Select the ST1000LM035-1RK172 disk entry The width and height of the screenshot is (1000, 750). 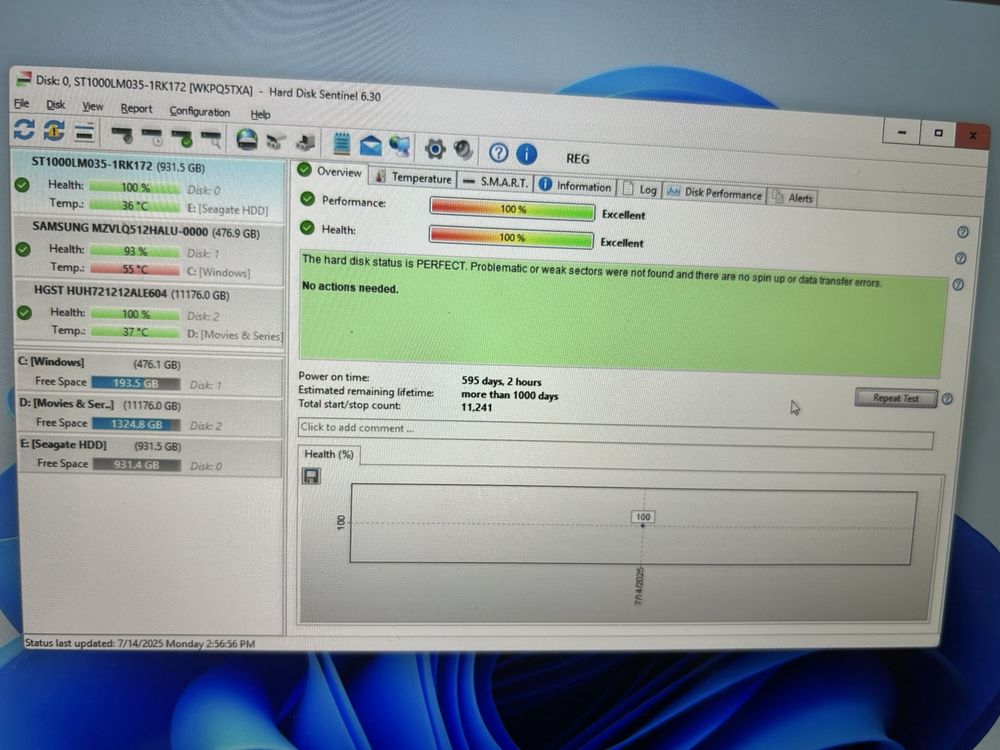(148, 186)
